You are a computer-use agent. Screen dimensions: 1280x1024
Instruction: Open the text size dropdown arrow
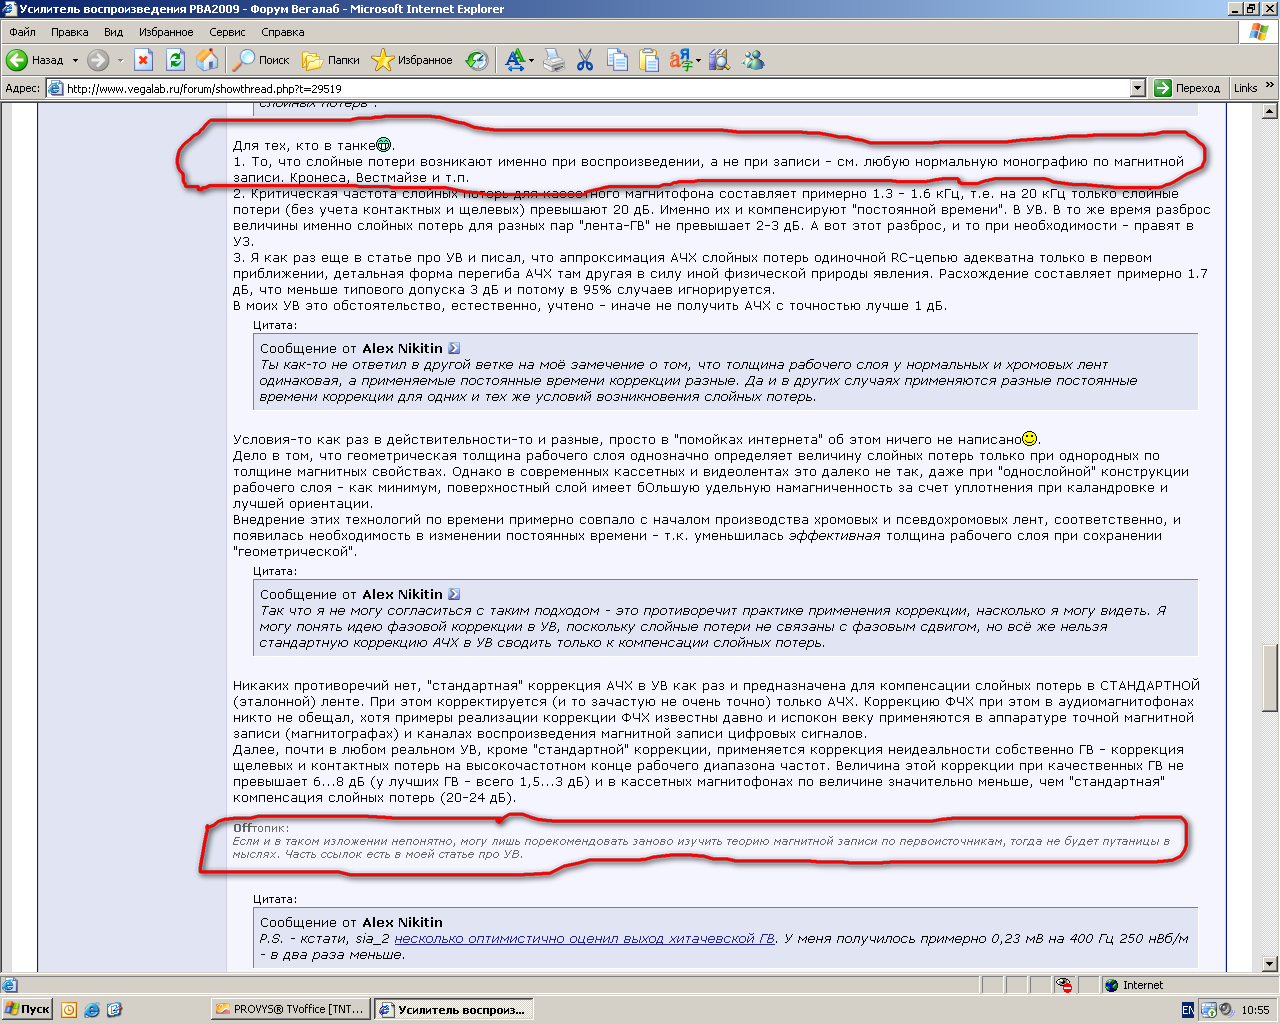(532, 60)
